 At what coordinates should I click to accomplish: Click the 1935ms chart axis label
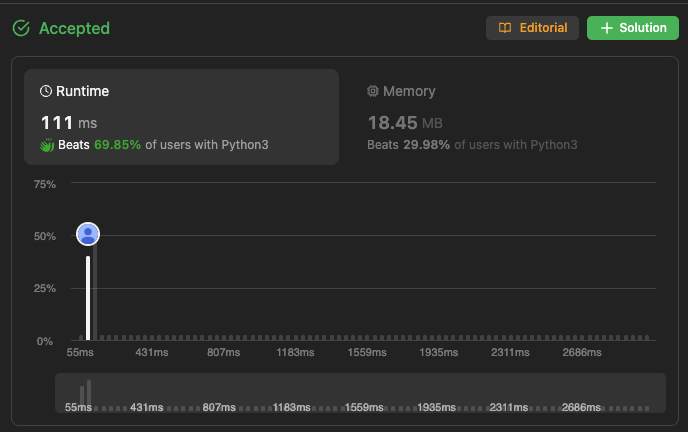tap(438, 353)
